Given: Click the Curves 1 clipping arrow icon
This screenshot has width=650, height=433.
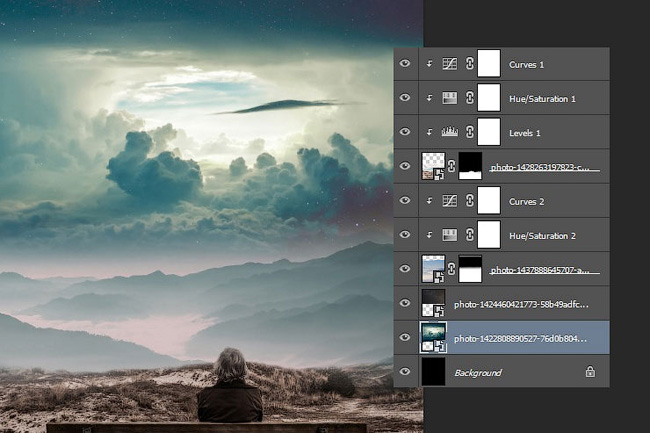Looking at the screenshot, I should click(x=429, y=64).
